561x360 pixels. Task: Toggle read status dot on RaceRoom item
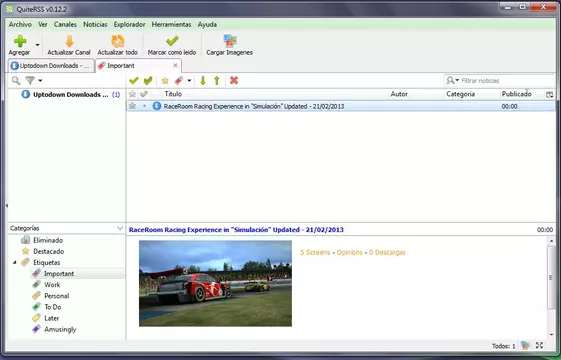coord(144,106)
